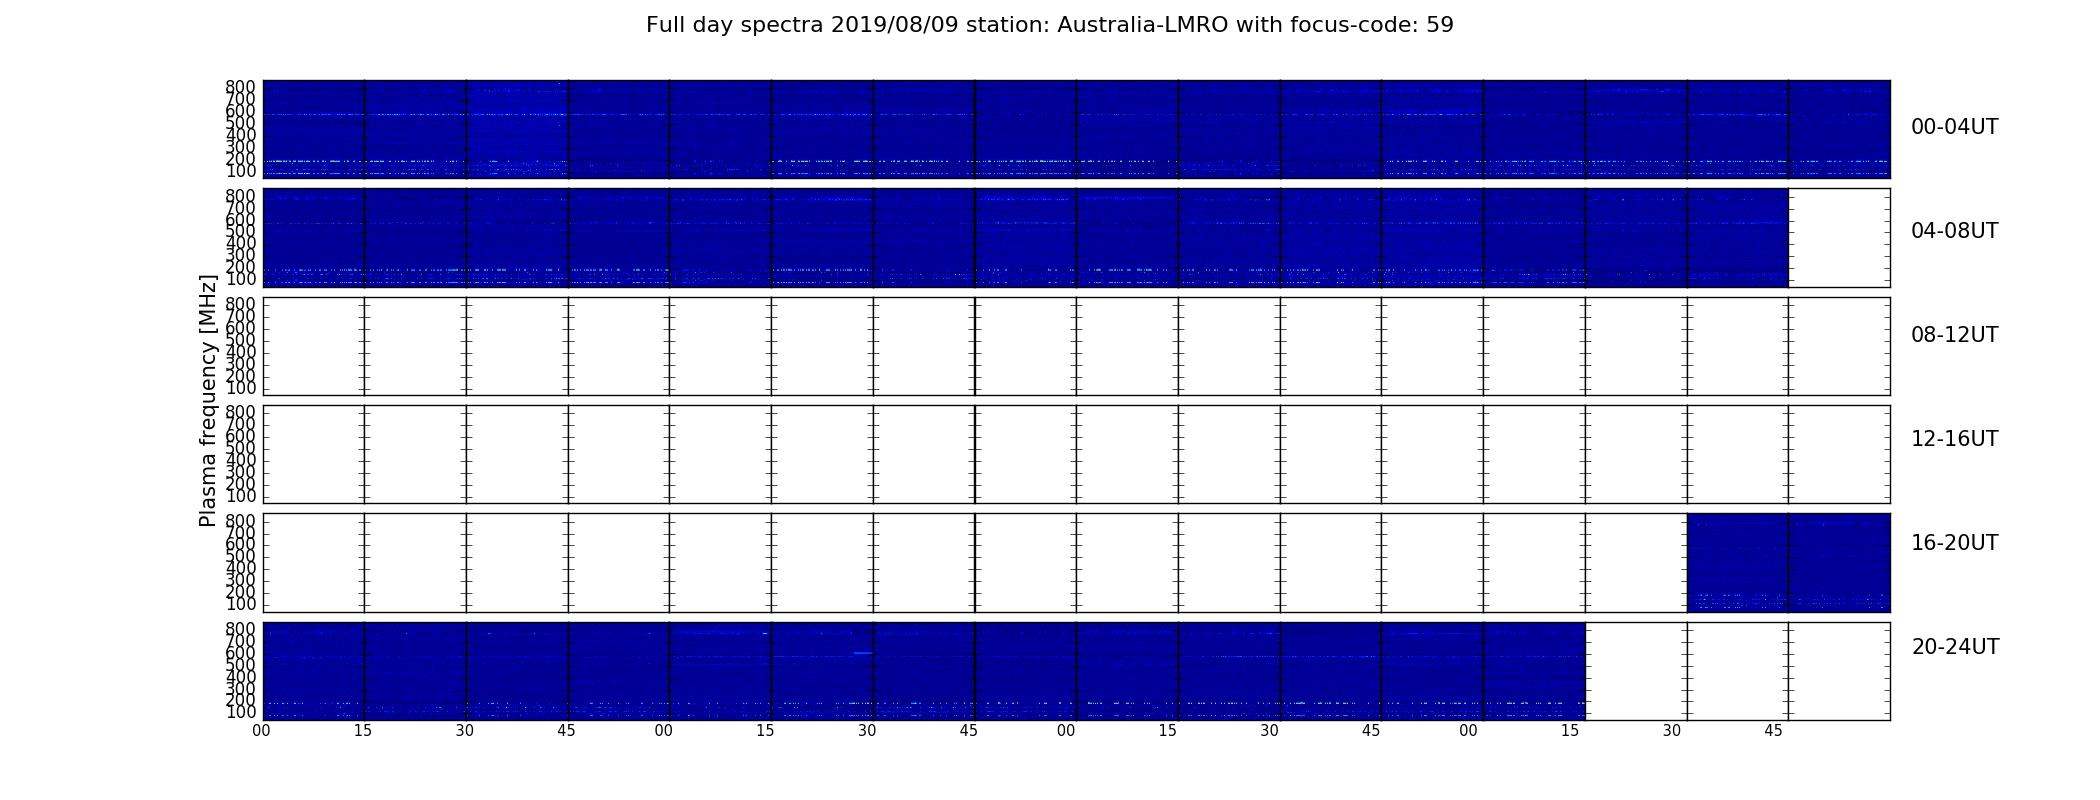Select the '12-16UT' panel label
The image size is (2100, 800).
point(1954,439)
